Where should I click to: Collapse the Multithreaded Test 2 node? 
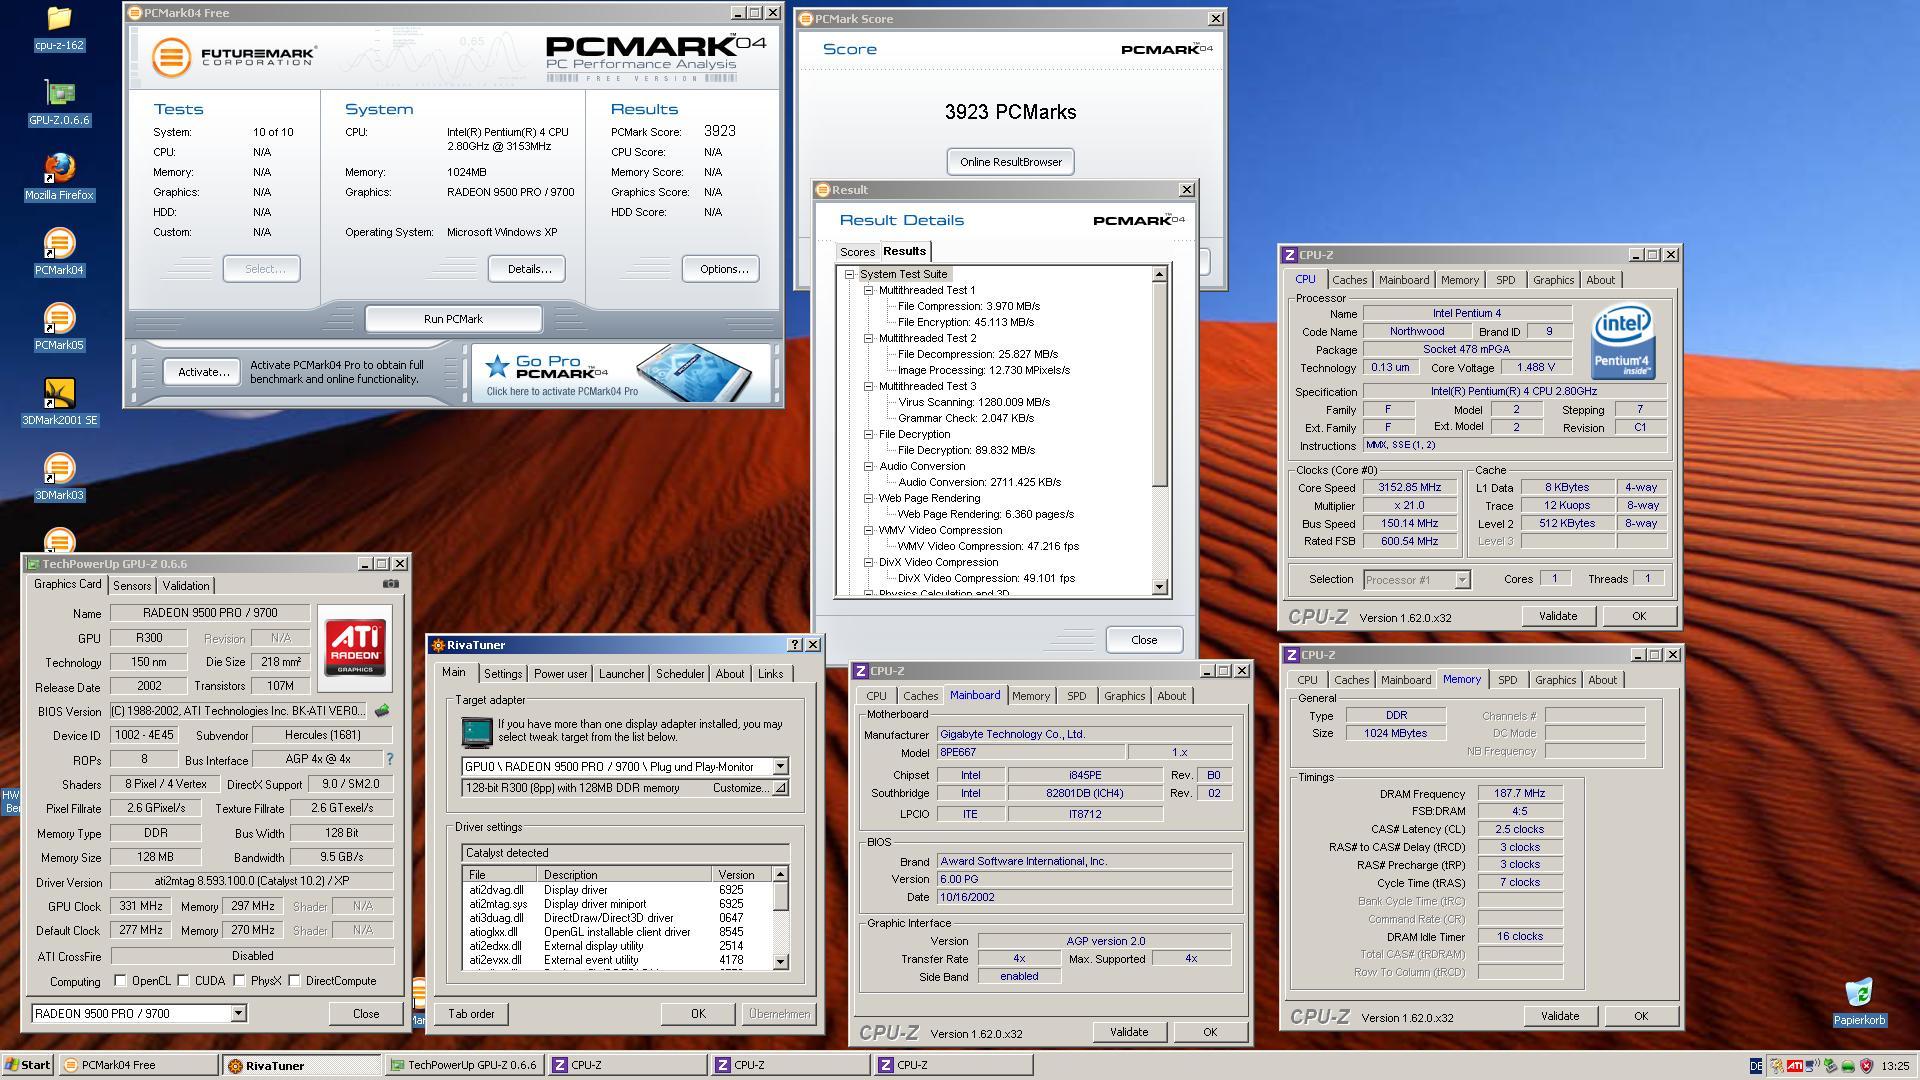868,338
